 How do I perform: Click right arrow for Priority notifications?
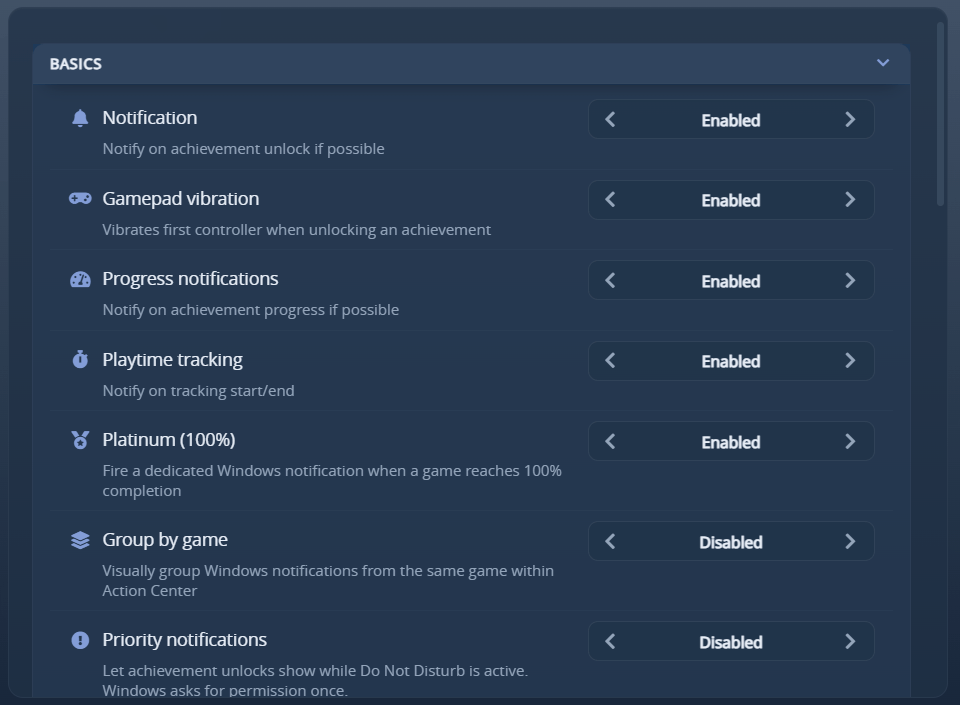click(x=850, y=641)
